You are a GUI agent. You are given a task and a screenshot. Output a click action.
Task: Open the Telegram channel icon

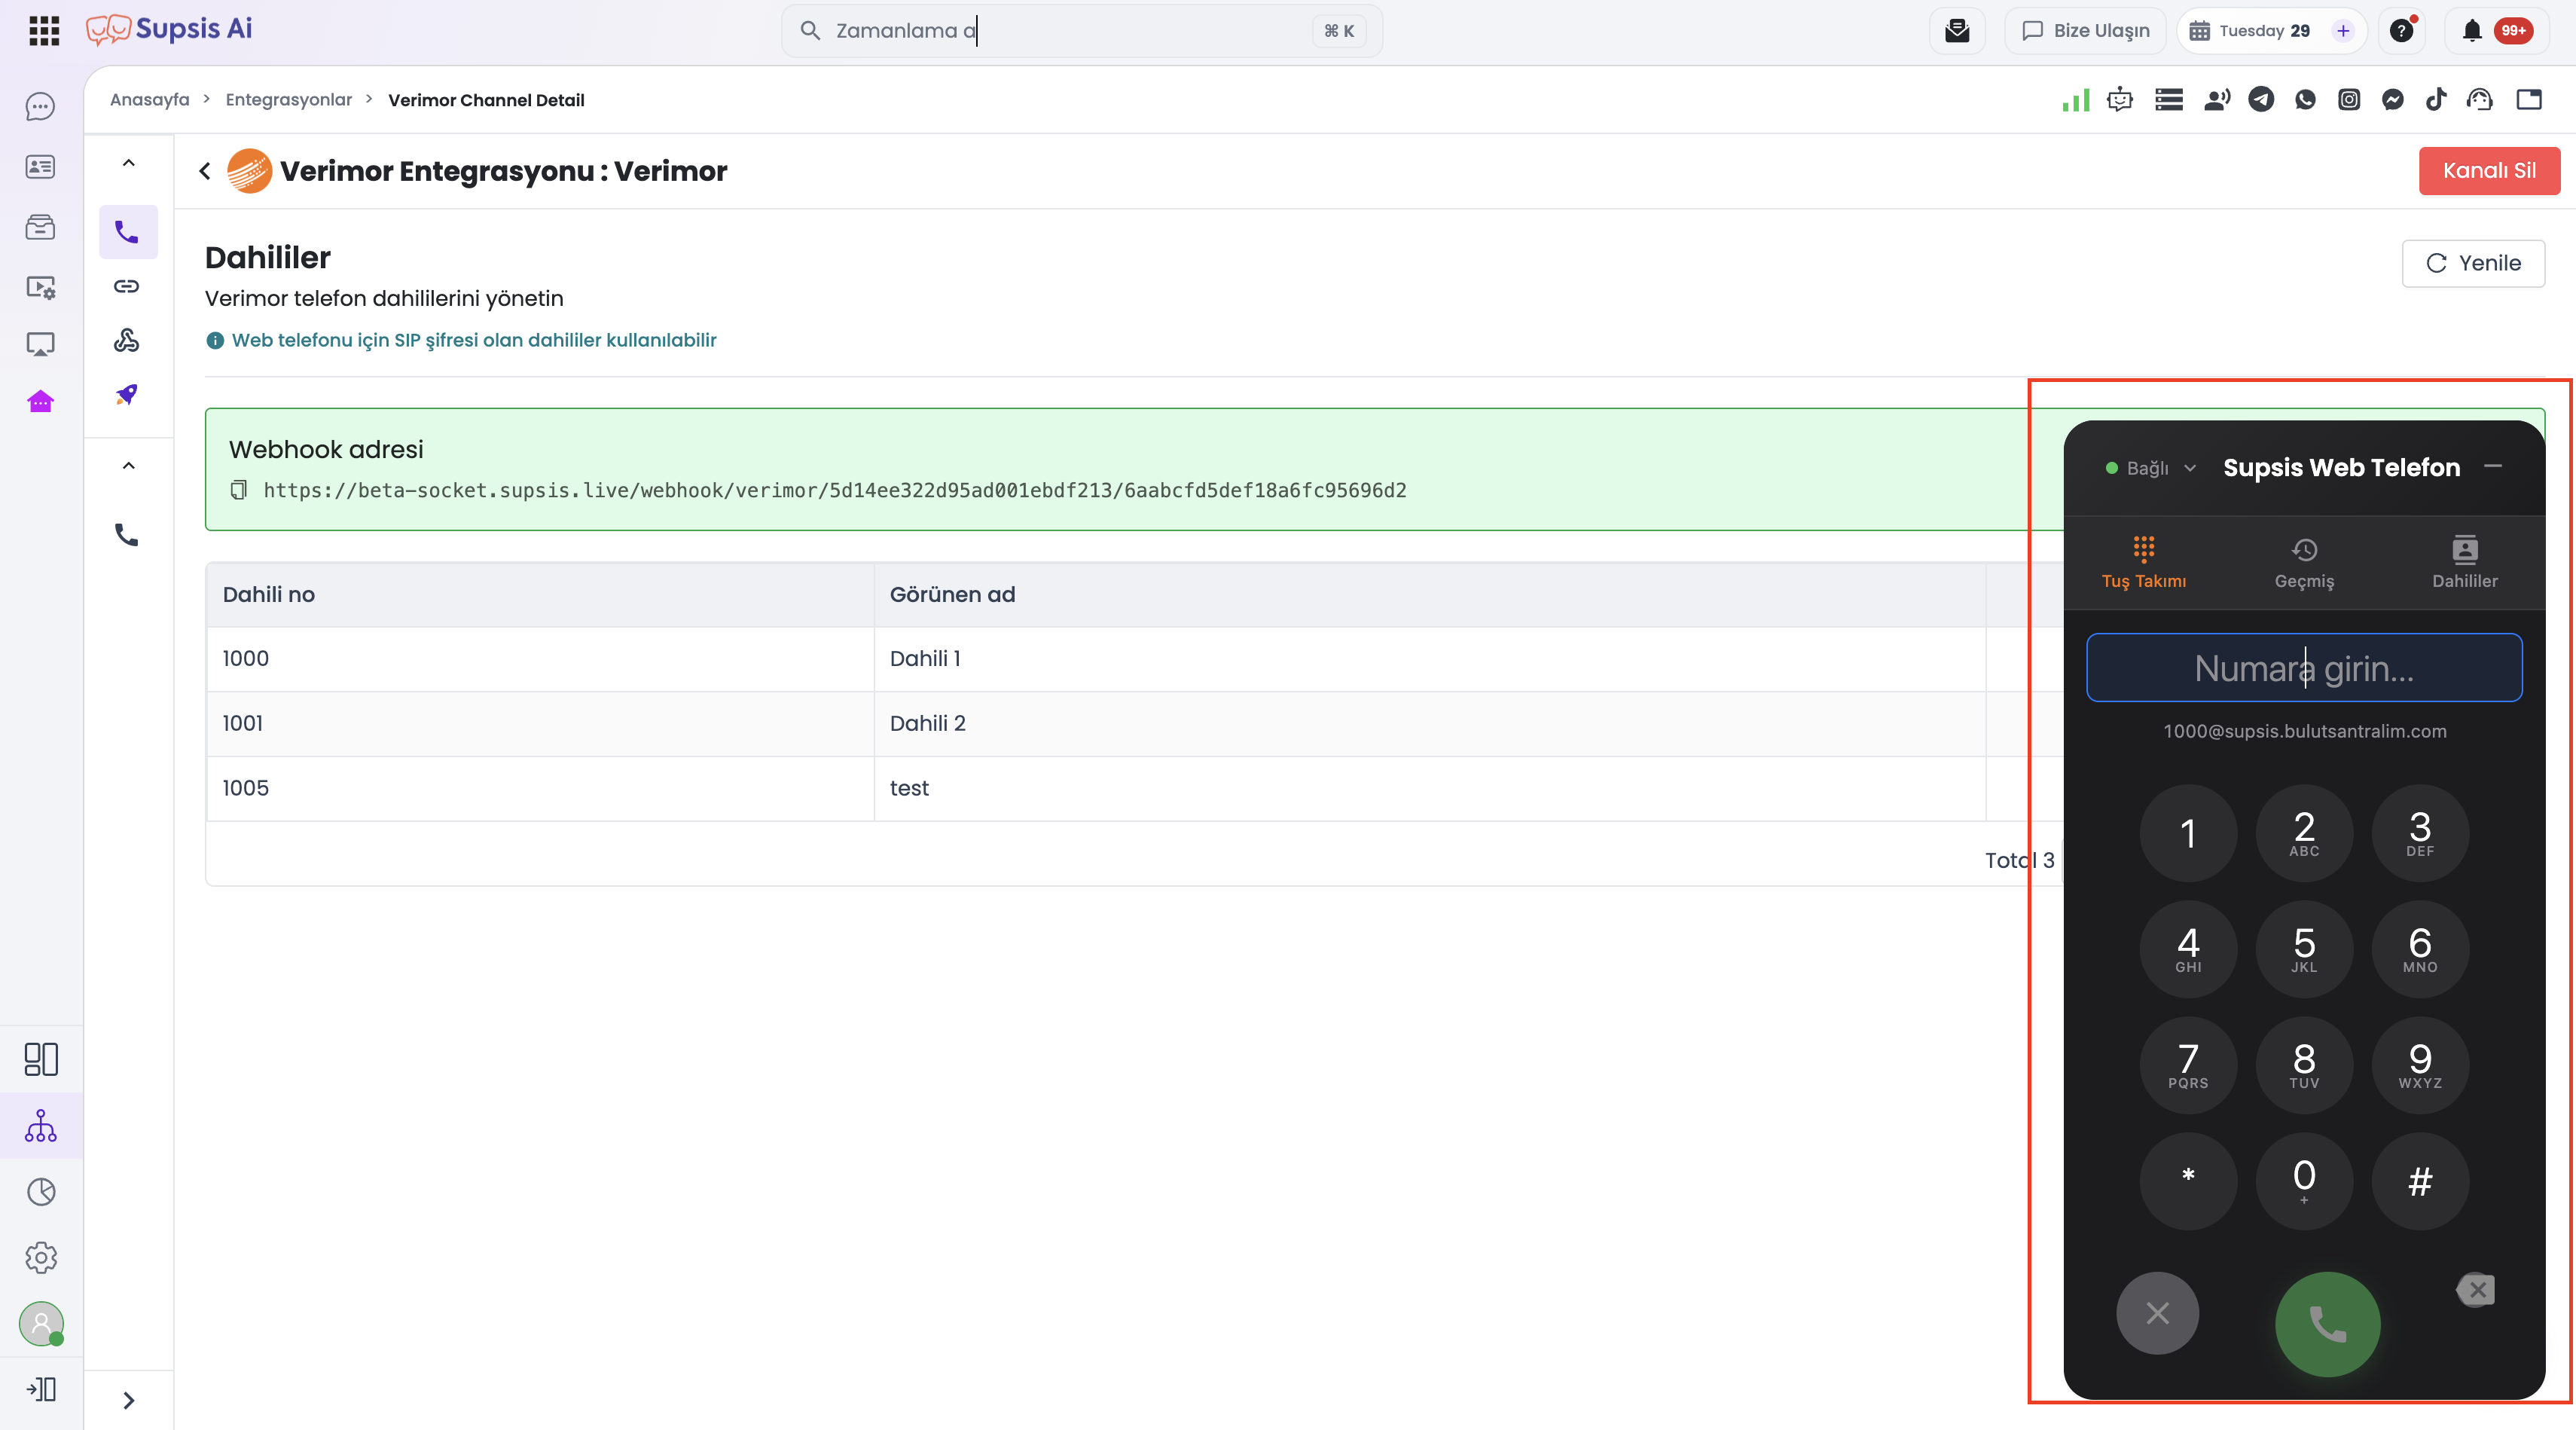click(x=2261, y=100)
